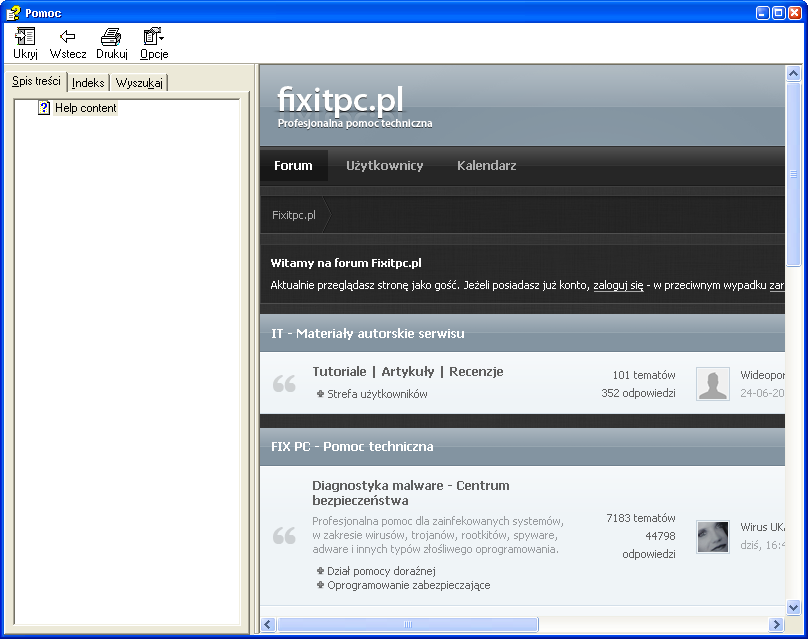Open the Opcje options menu
Viewport: 808px width, 639px height.
pos(154,43)
